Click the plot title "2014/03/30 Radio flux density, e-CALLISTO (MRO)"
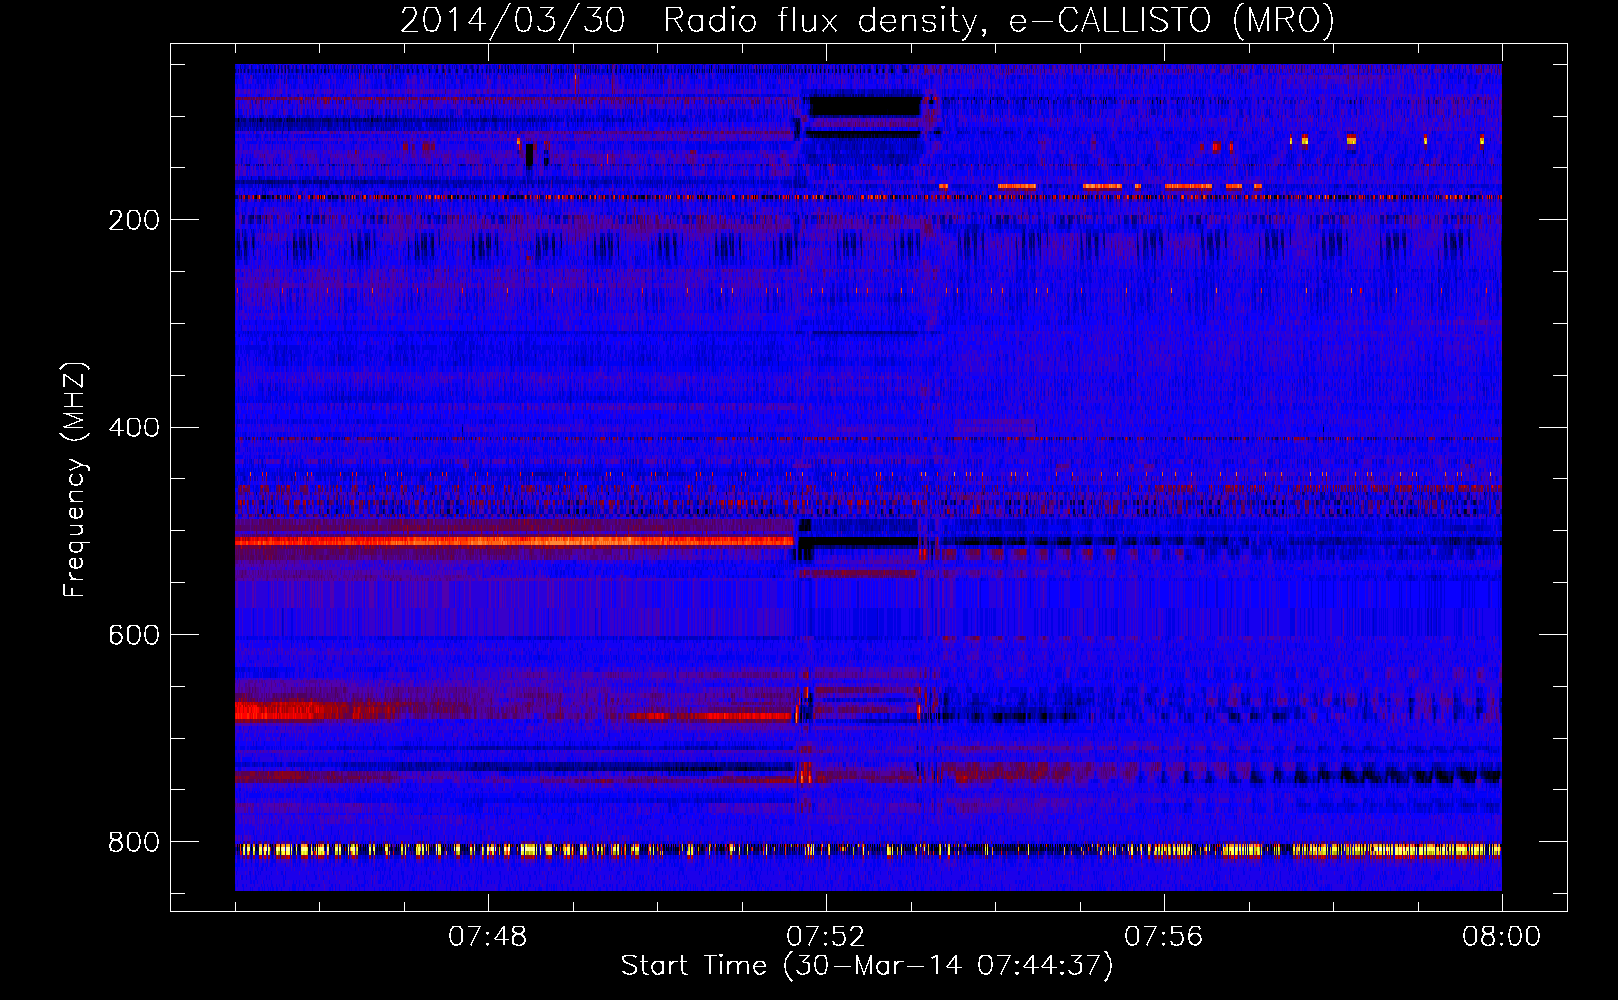The image size is (1618, 1000). tap(867, 20)
